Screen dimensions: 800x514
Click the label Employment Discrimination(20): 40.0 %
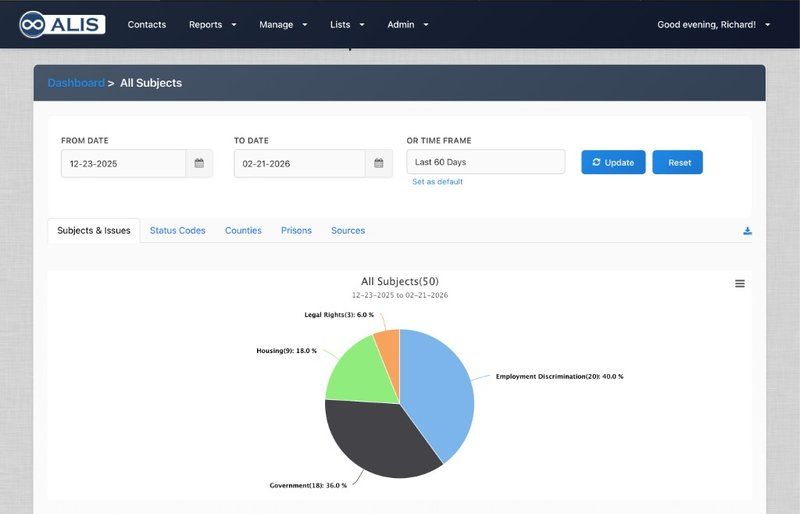(x=560, y=377)
